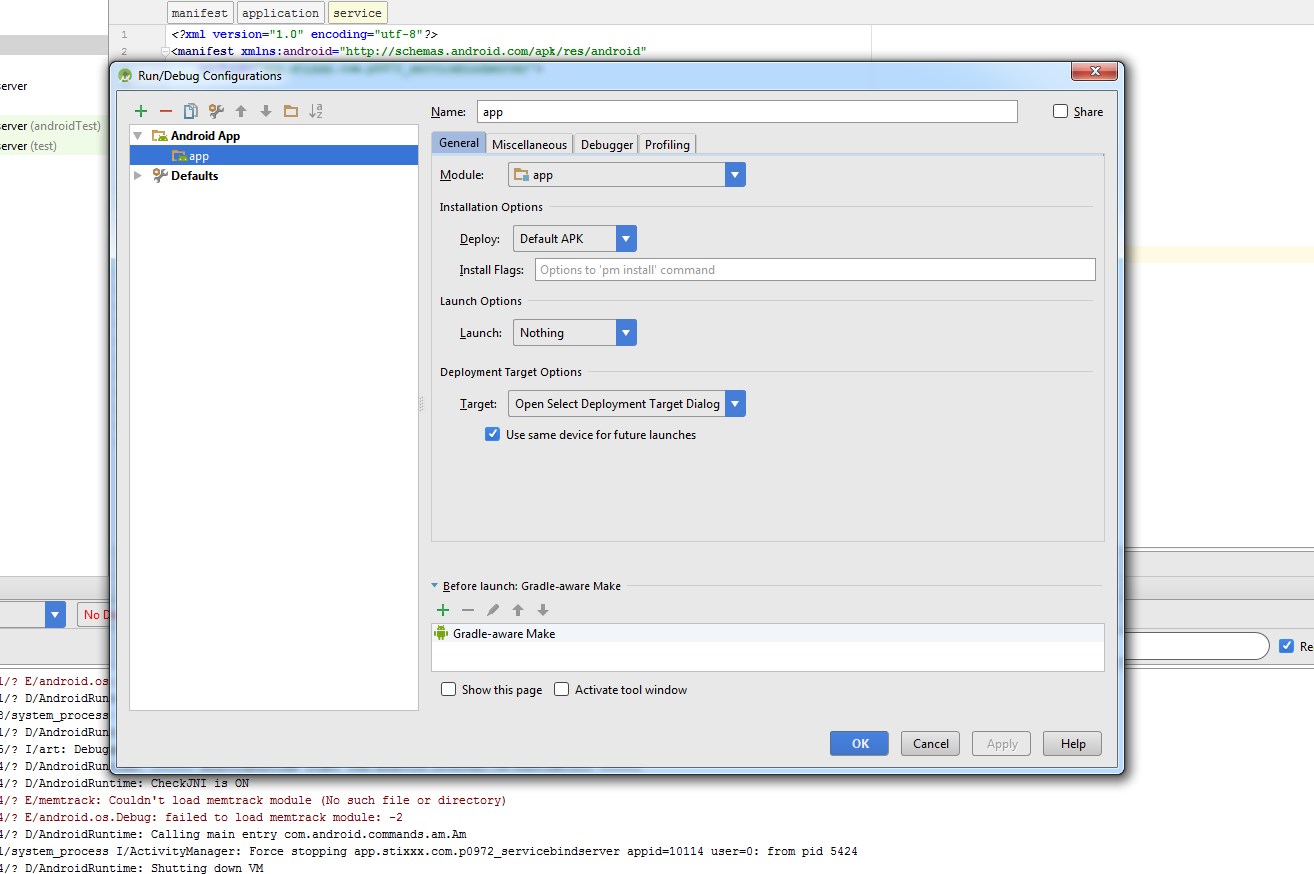
Task: Open edit defaults wrench icon
Action: [216, 111]
